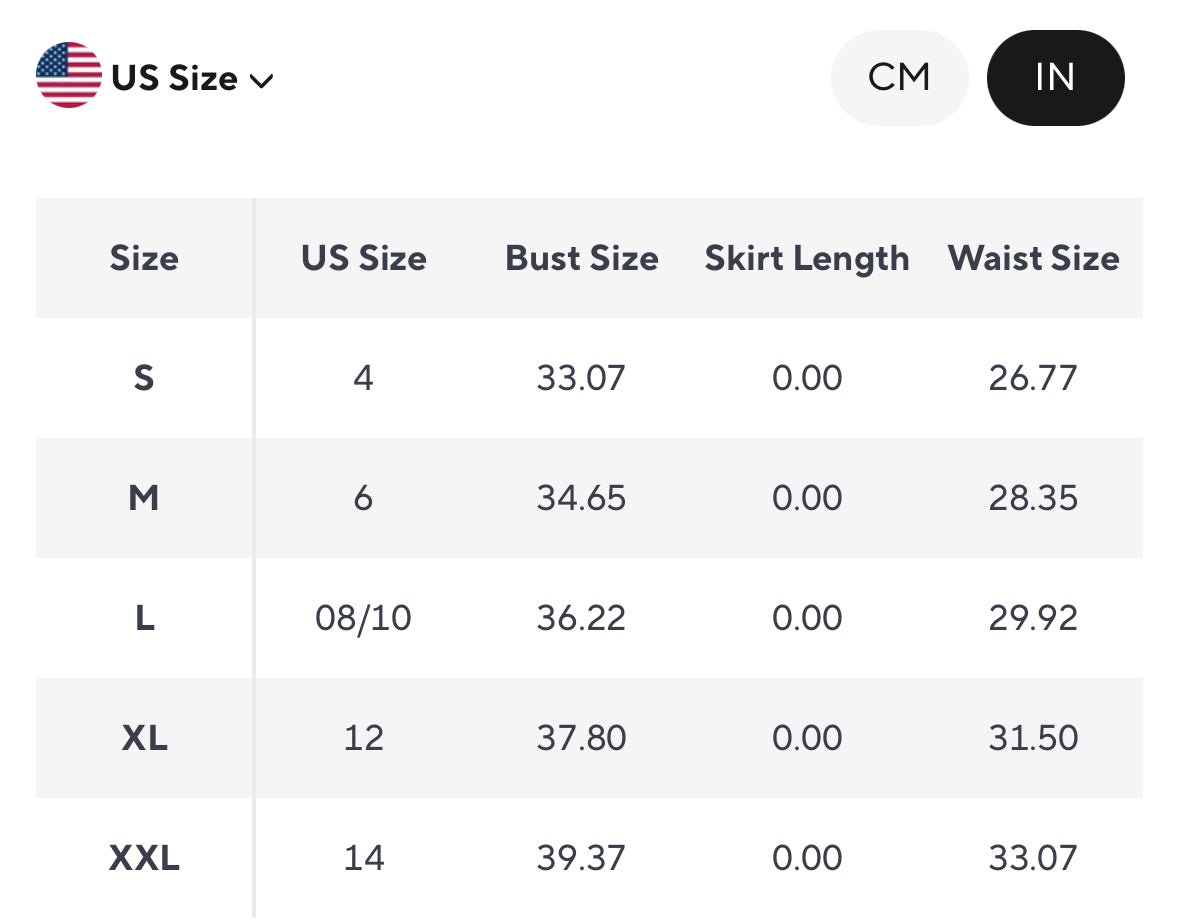1179x920 pixels.
Task: Open the US Size dropdown
Action: 175,78
